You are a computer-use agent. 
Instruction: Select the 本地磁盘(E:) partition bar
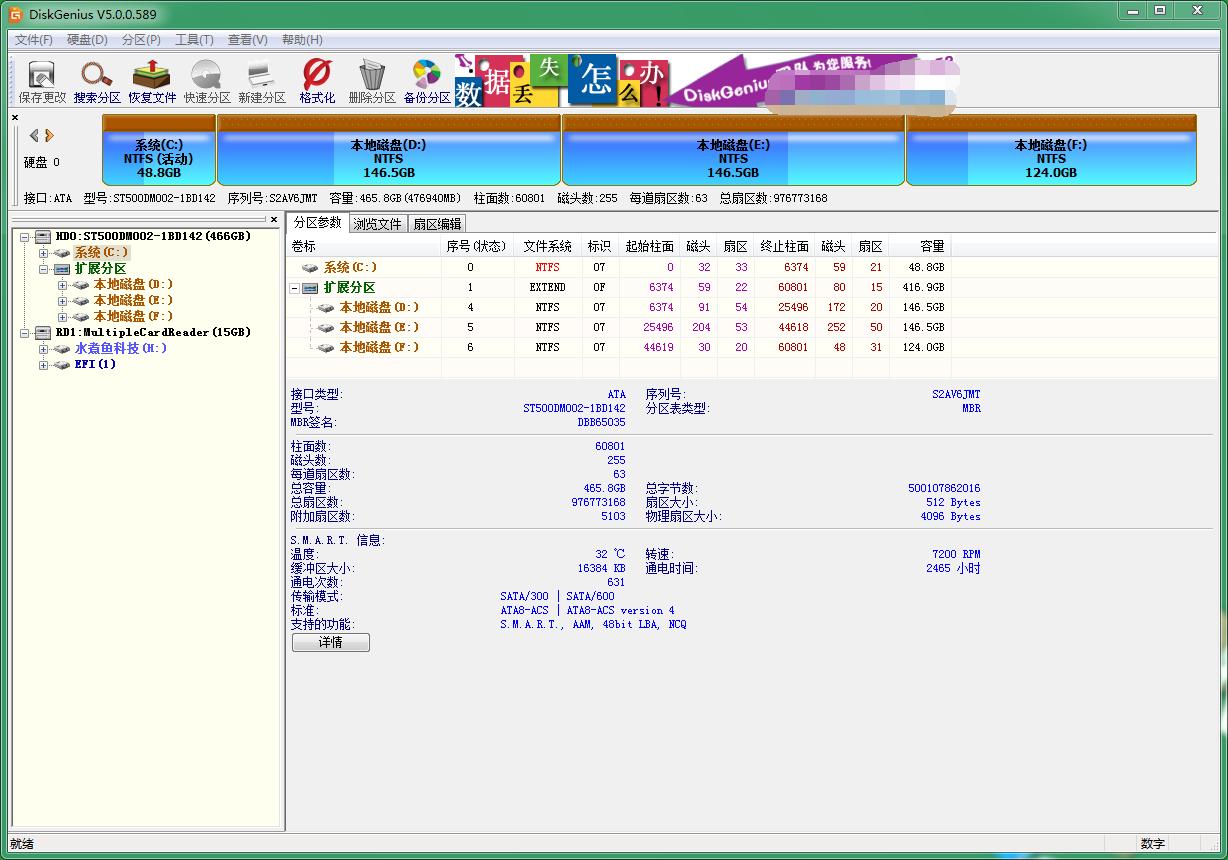[733, 151]
